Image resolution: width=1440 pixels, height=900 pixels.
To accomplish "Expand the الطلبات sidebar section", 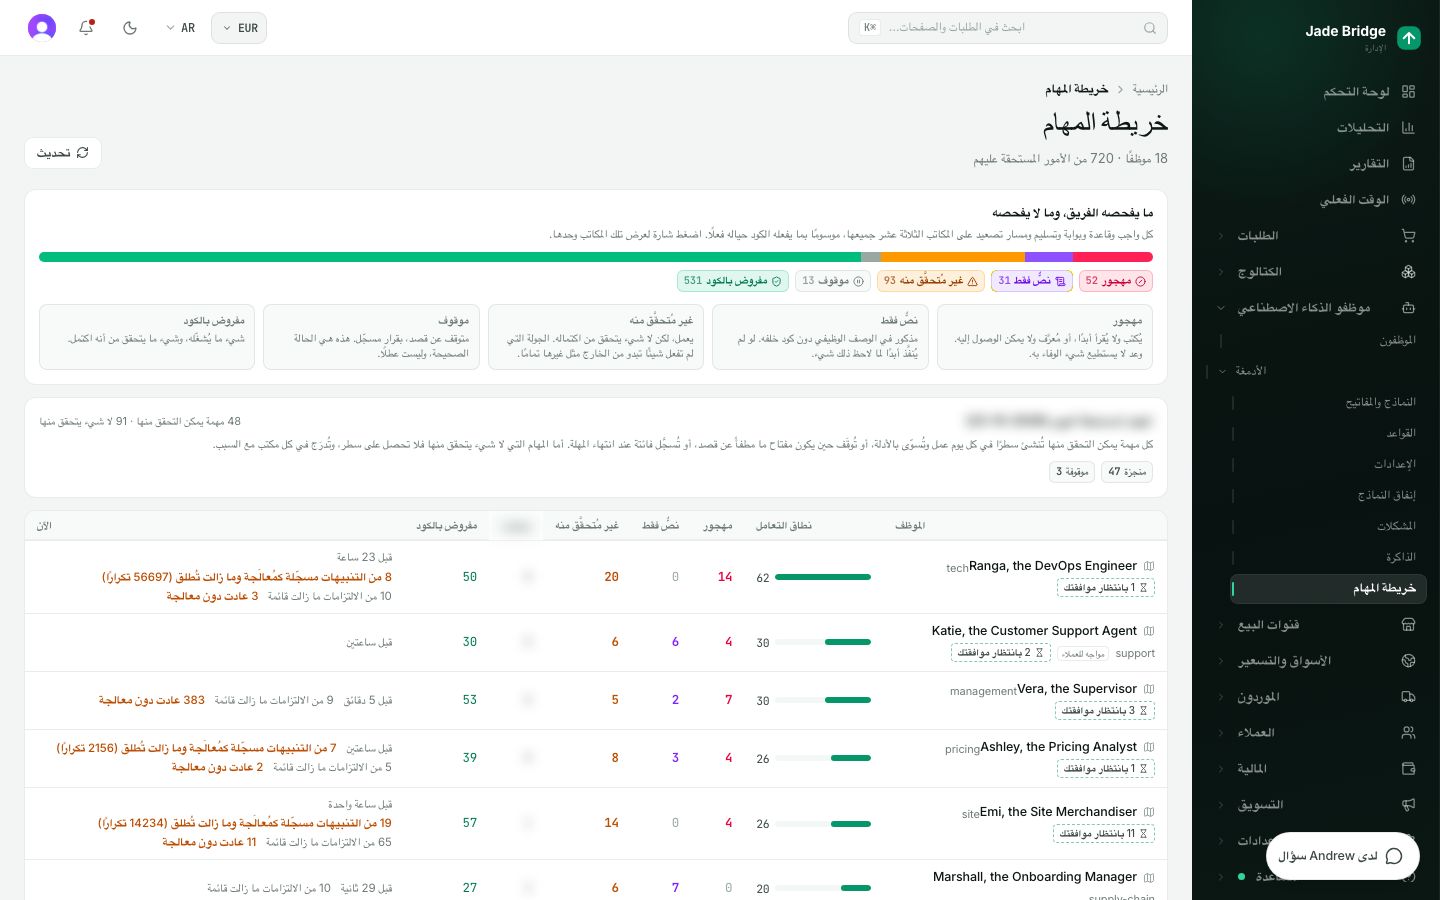I will tap(1316, 236).
